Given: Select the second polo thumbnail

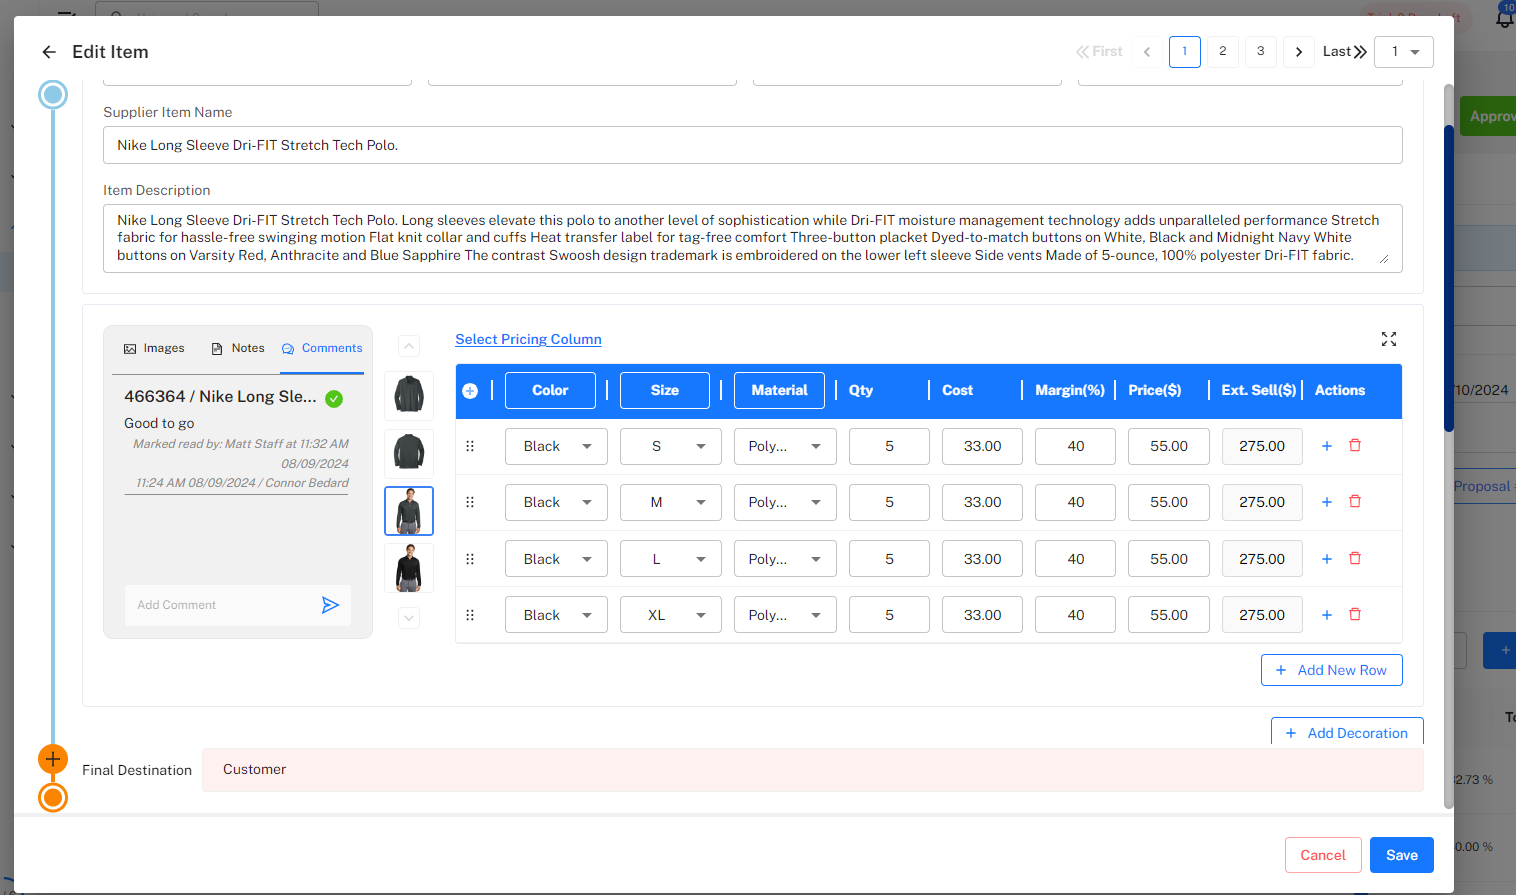Looking at the screenshot, I should pos(409,452).
